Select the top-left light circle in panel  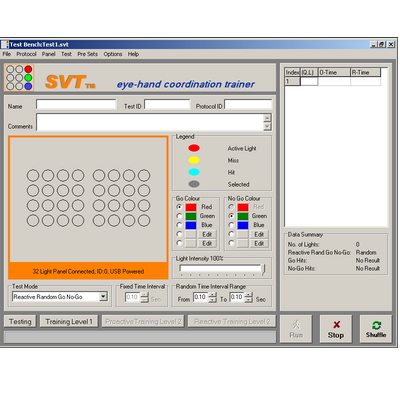[x=33, y=175]
